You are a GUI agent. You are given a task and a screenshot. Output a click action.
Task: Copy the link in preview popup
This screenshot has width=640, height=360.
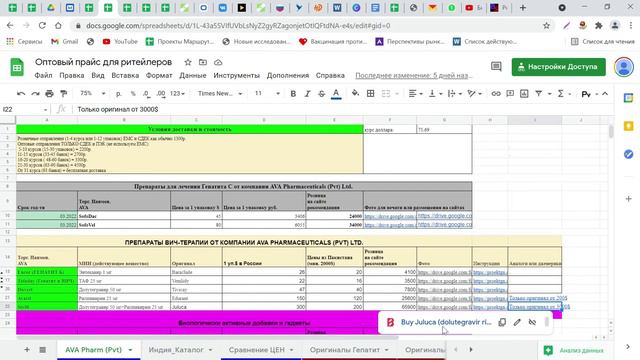502,322
